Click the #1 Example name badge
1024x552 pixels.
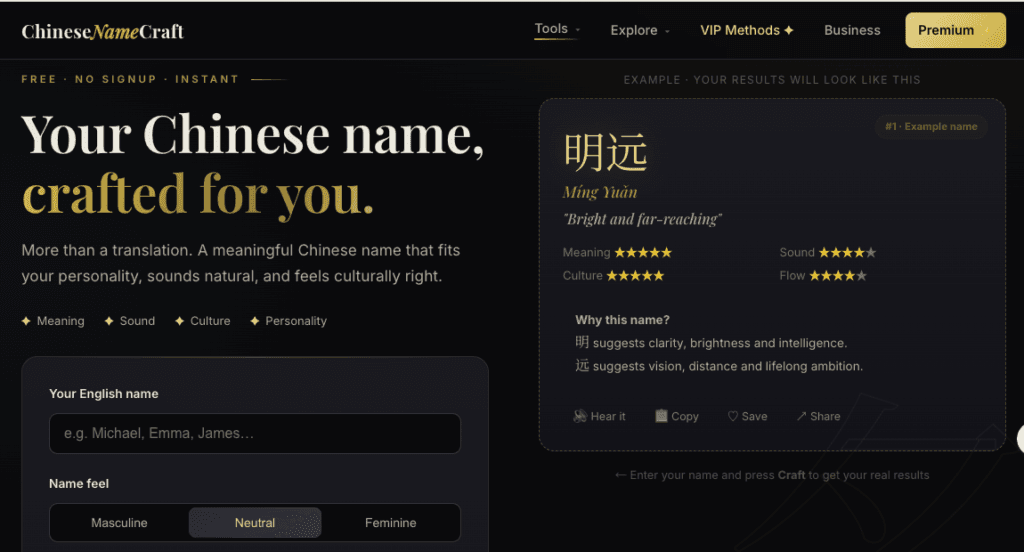(x=931, y=127)
